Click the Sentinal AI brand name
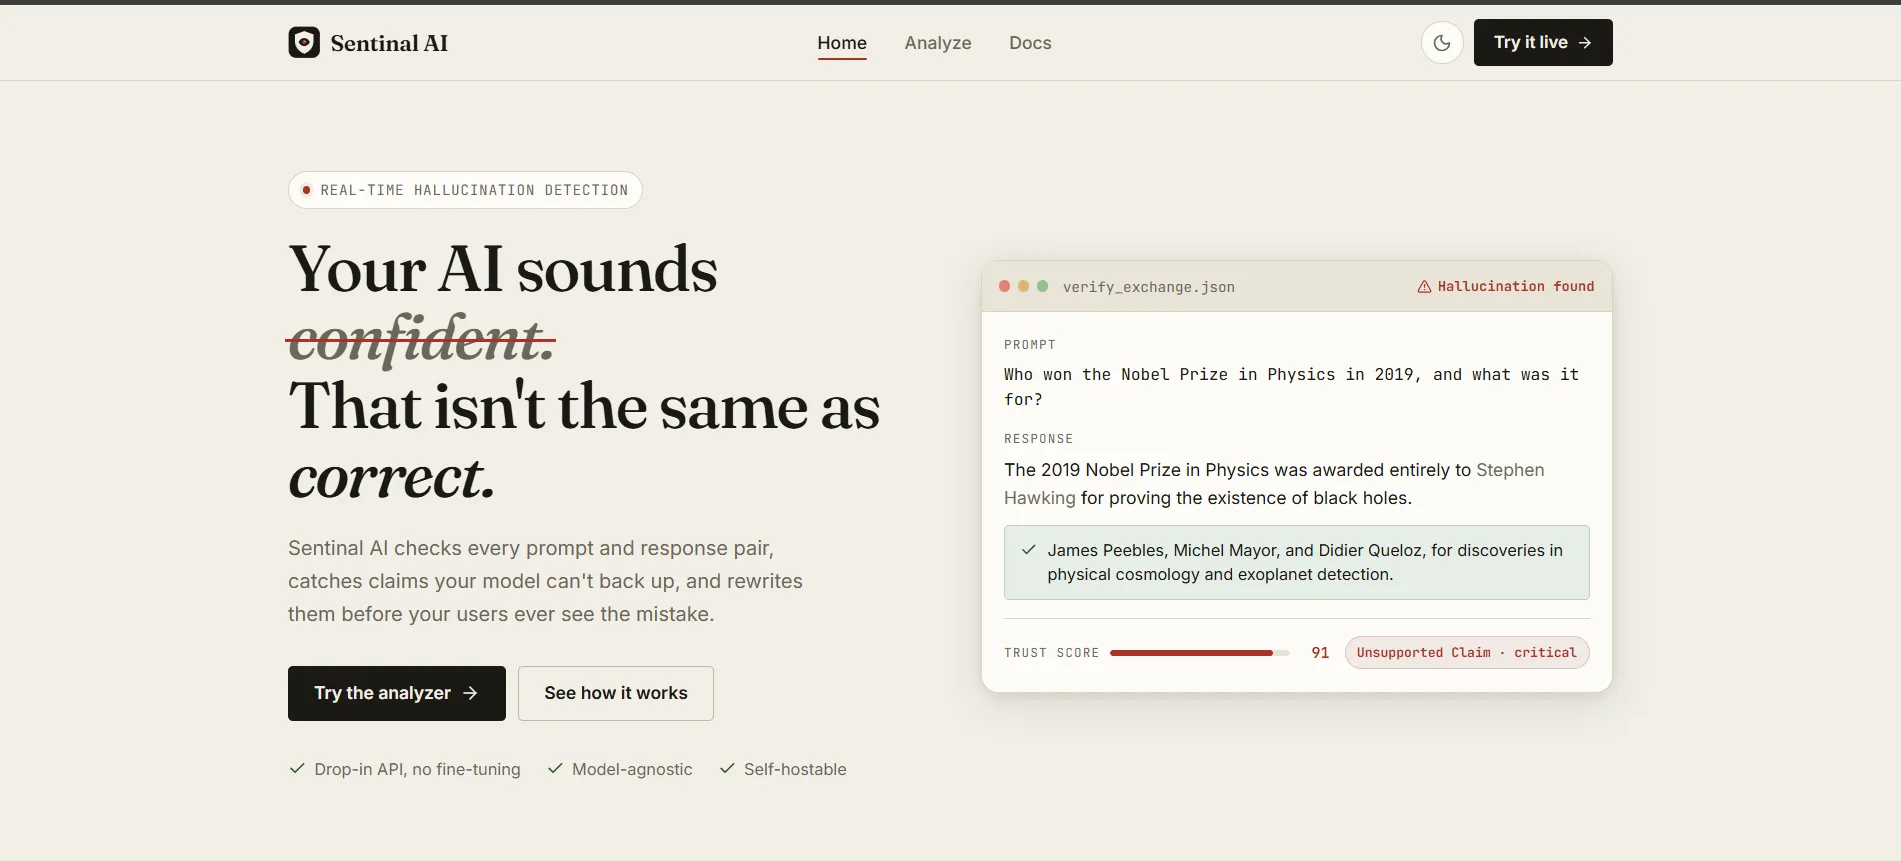Screen dimensions: 1901x862 point(389,43)
